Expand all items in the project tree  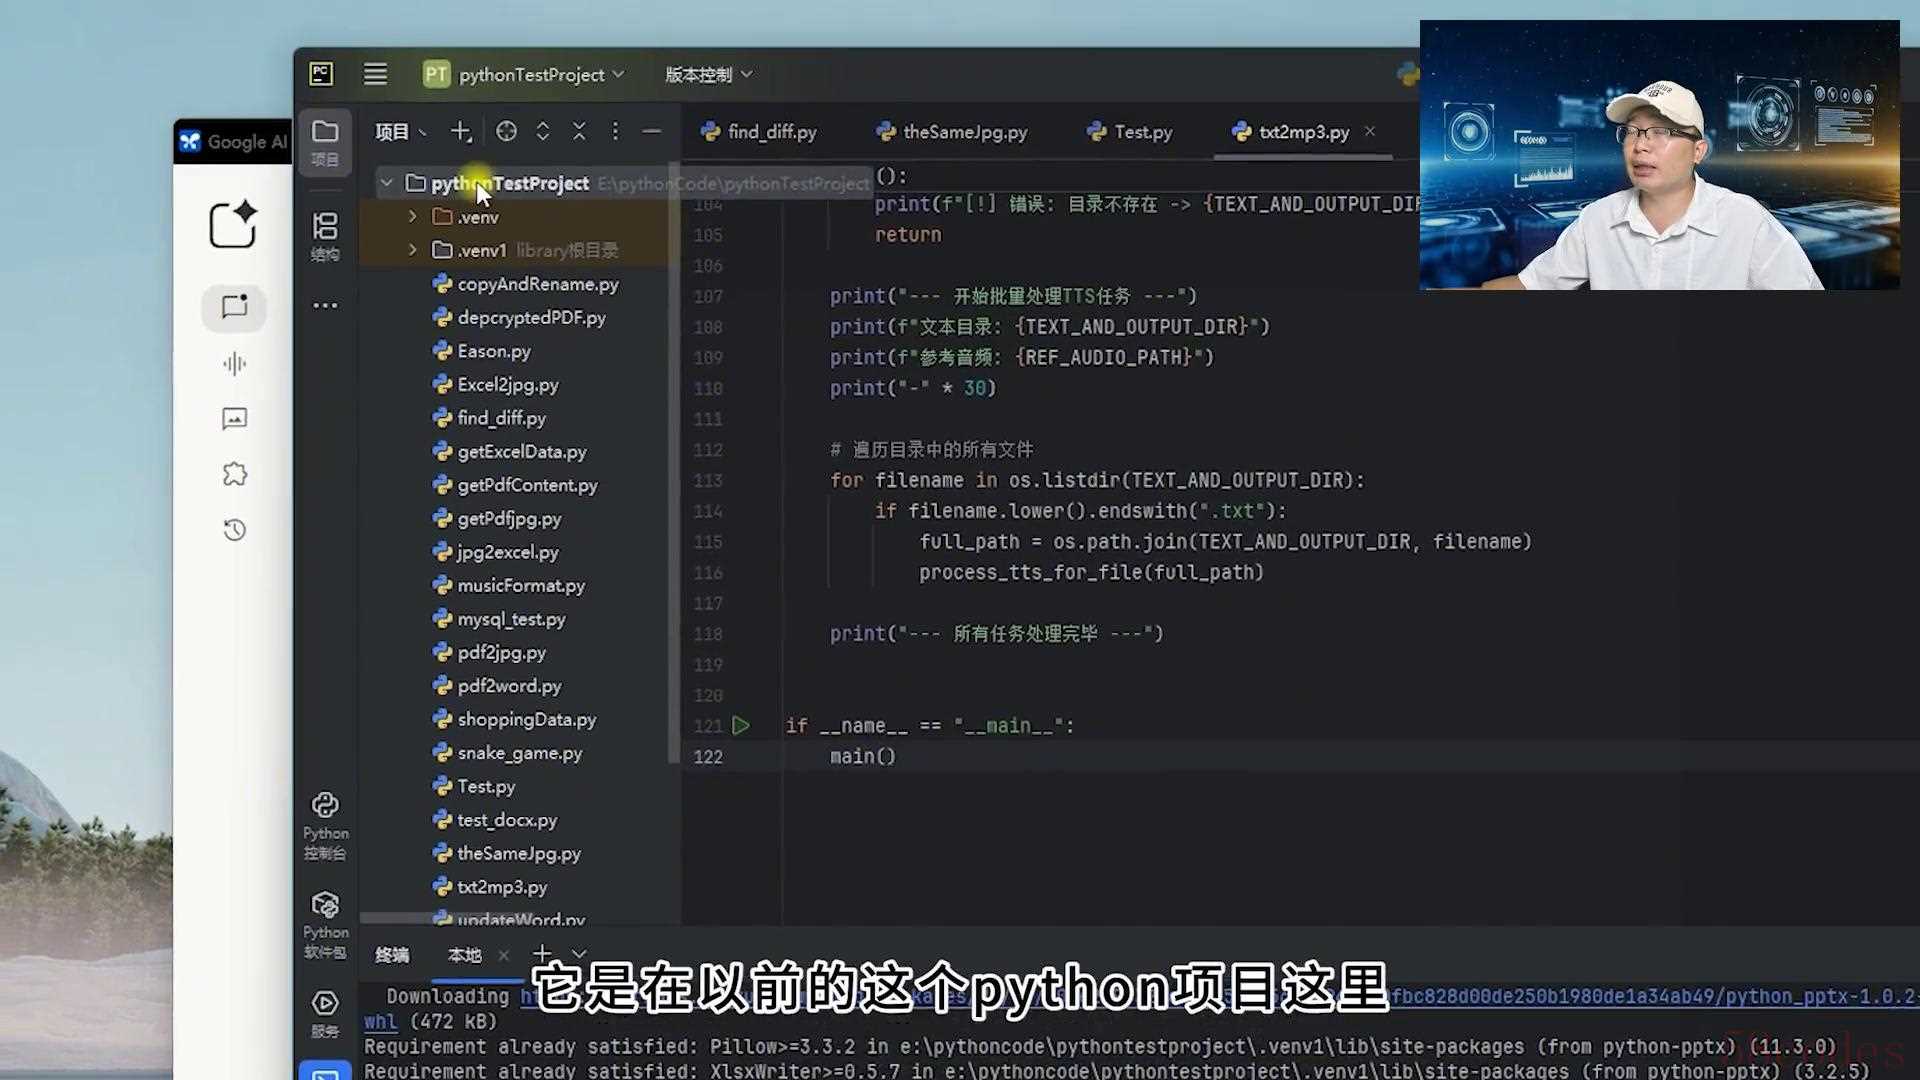(543, 131)
